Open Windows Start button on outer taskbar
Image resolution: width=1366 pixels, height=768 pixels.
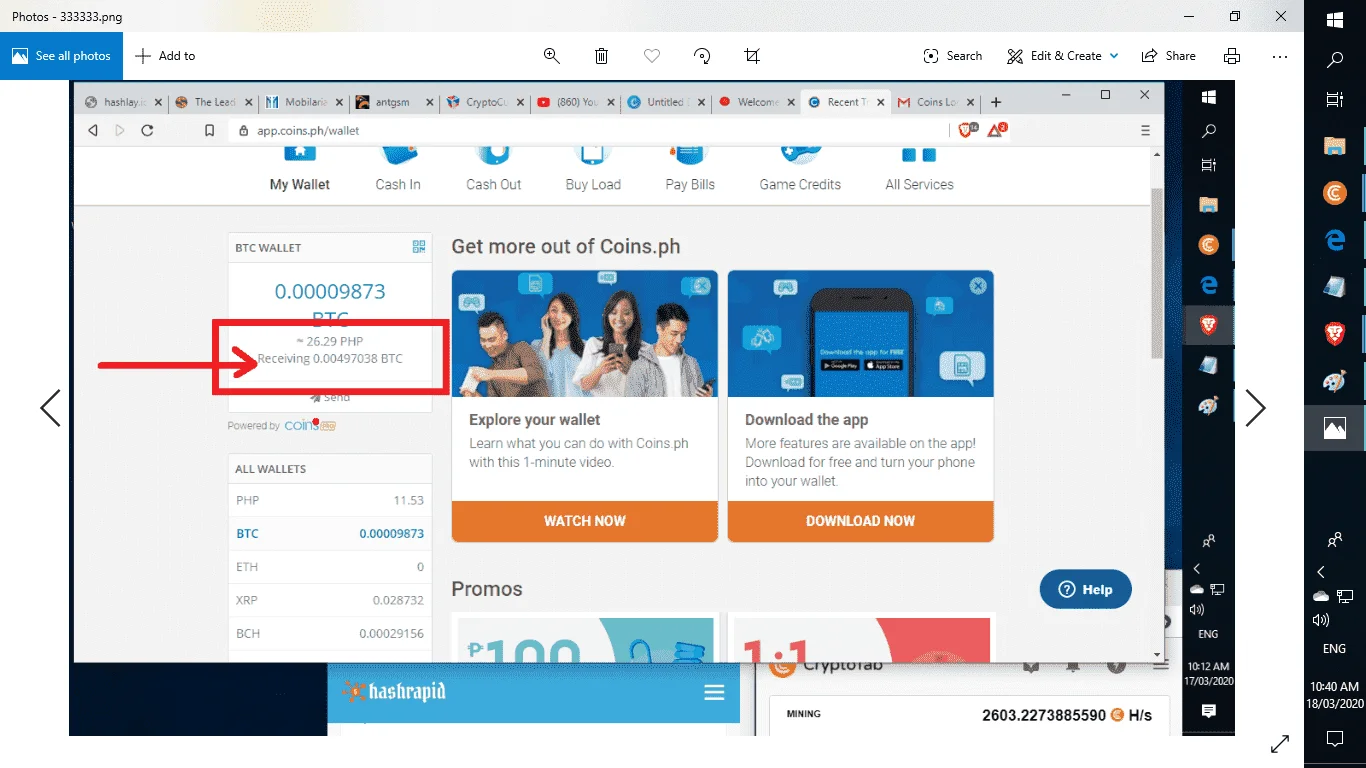point(1335,20)
